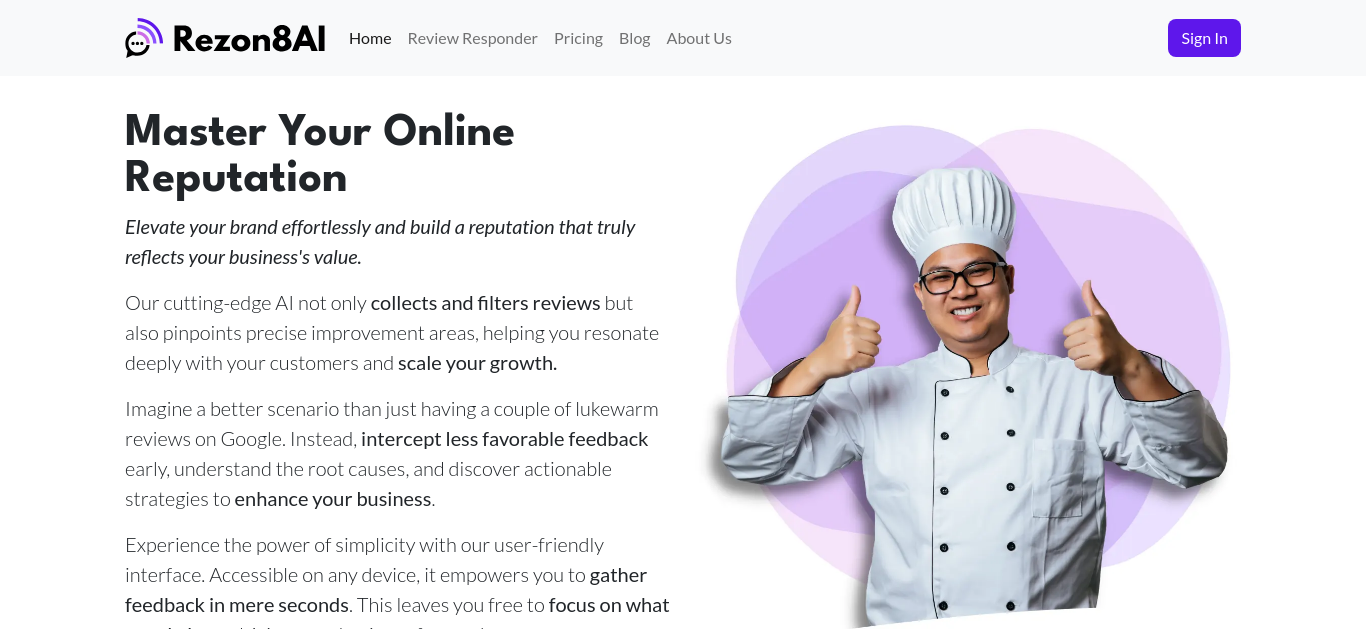Click intercept less favorable feedback phrase

click(x=505, y=439)
